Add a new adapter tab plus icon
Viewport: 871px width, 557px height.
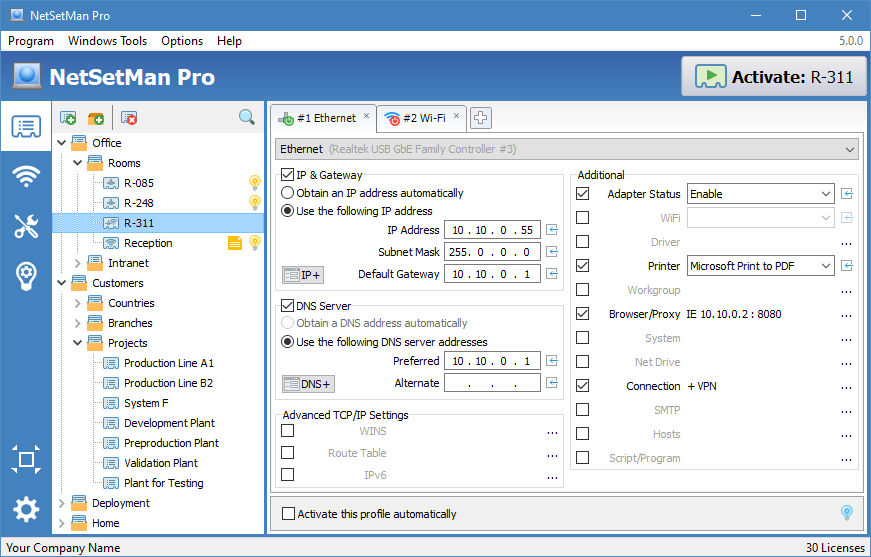[x=480, y=118]
